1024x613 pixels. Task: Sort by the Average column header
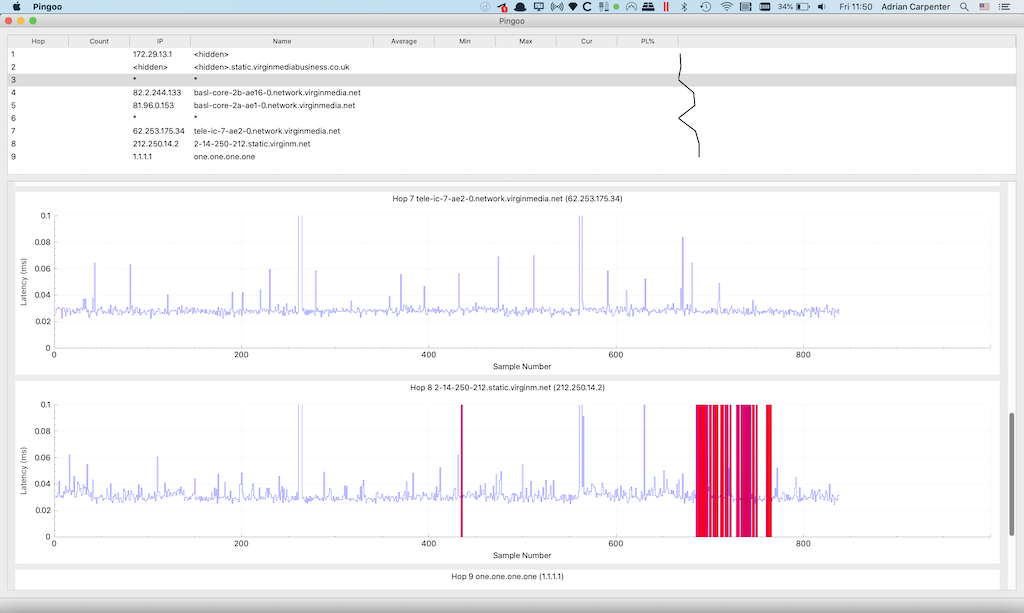click(x=404, y=41)
